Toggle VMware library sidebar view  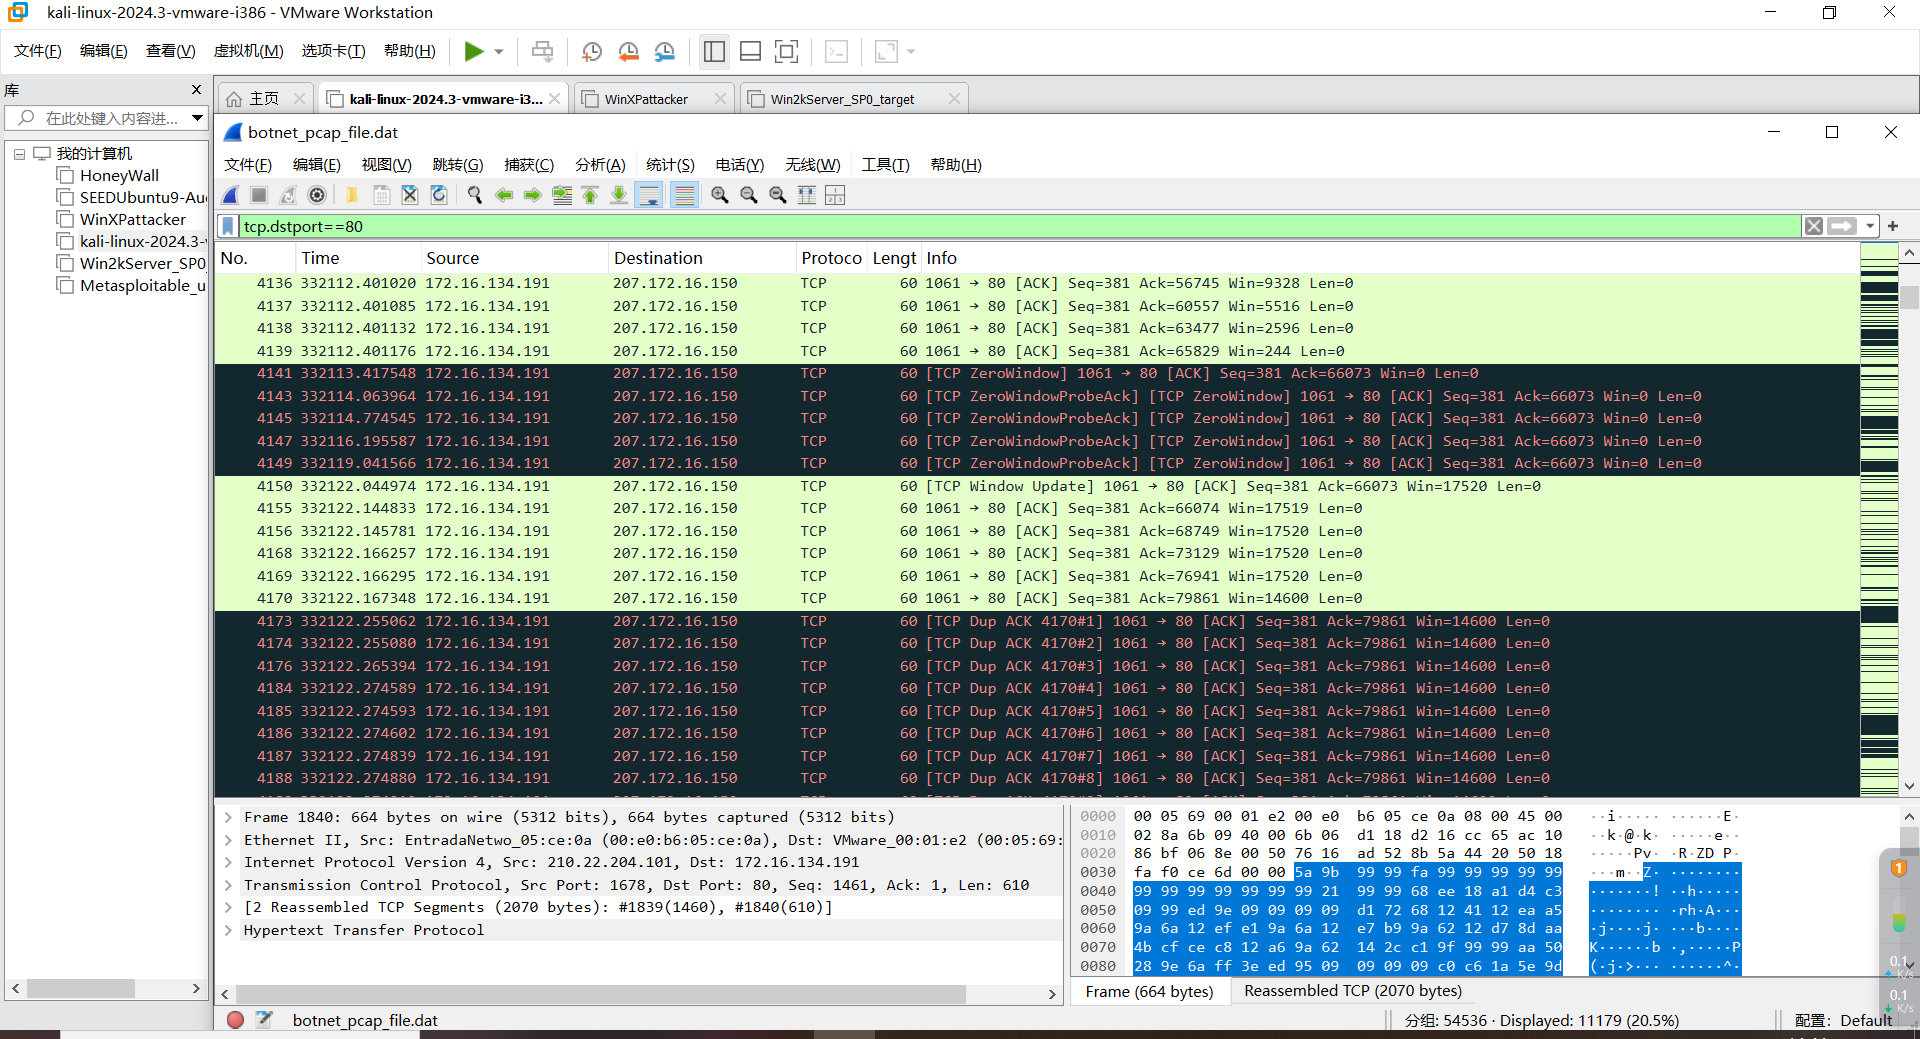pos(714,51)
